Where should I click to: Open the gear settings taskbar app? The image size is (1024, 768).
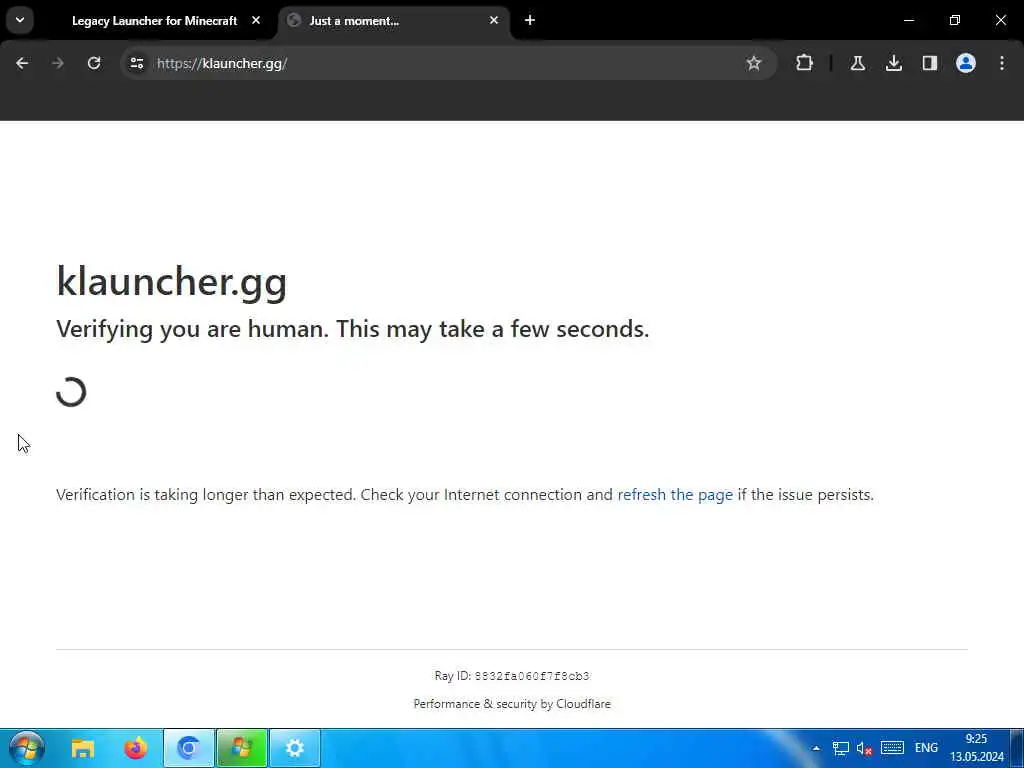click(295, 748)
